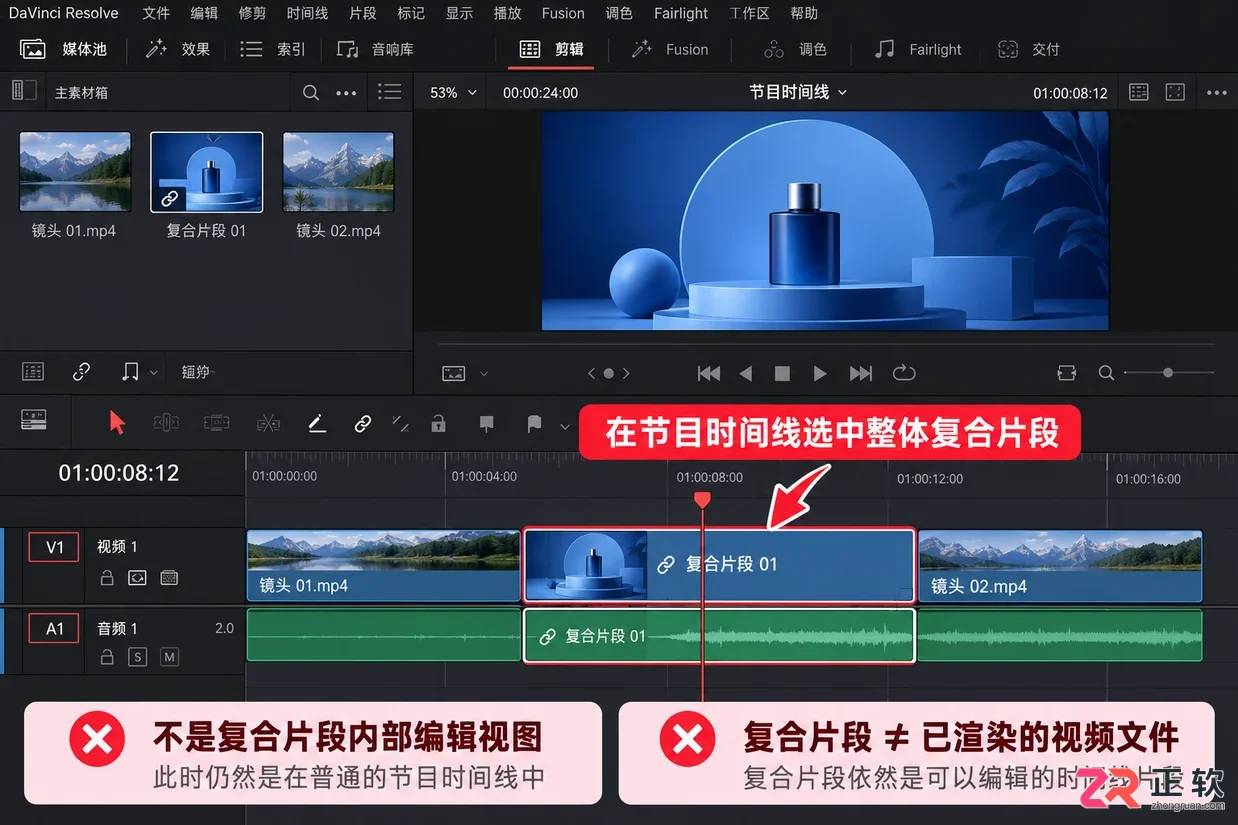Toggle the position lock icon
Image resolution: width=1238 pixels, height=825 pixels.
(x=438, y=423)
